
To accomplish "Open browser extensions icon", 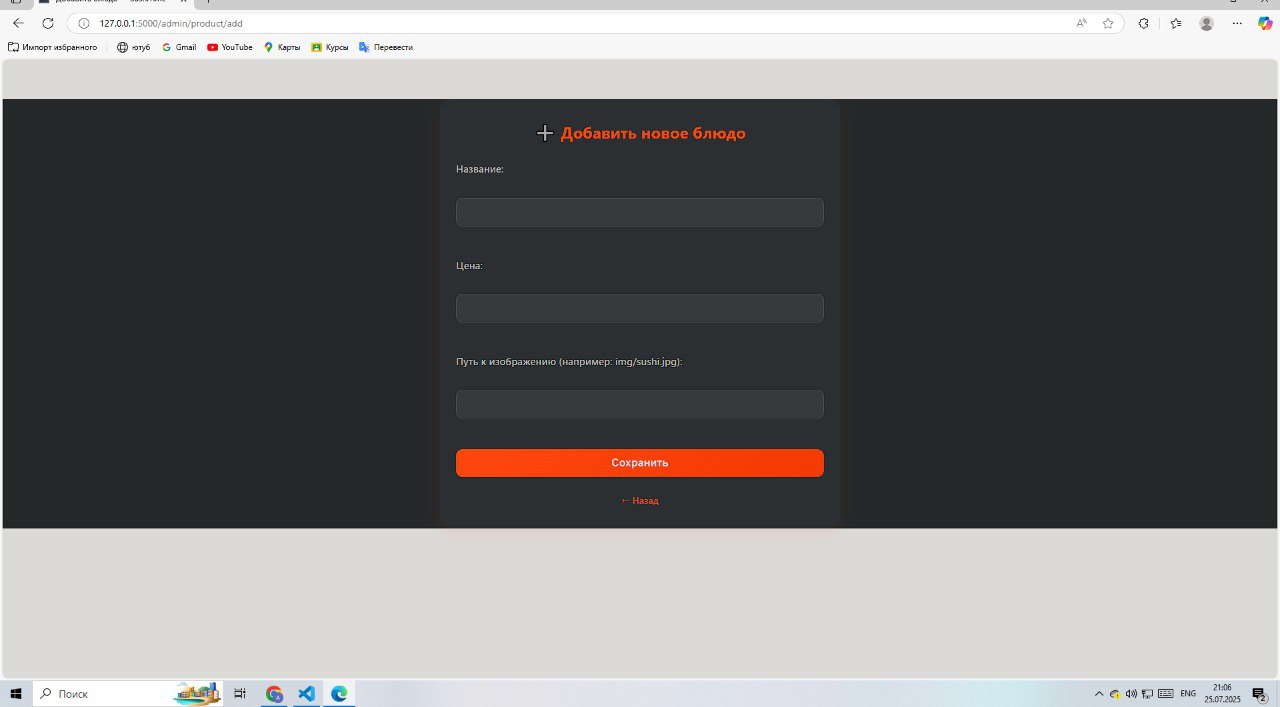I will [1144, 23].
